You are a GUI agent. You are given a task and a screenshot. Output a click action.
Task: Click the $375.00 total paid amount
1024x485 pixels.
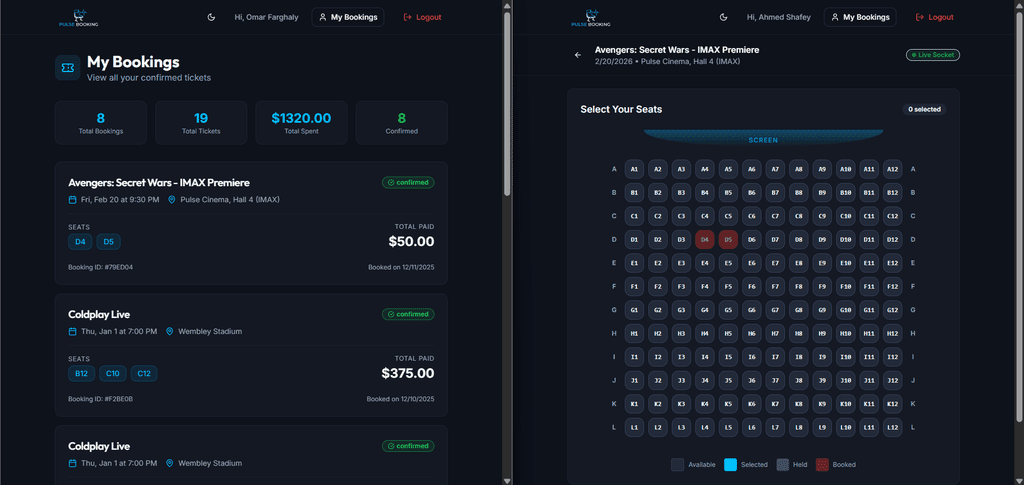pyautogui.click(x=408, y=373)
